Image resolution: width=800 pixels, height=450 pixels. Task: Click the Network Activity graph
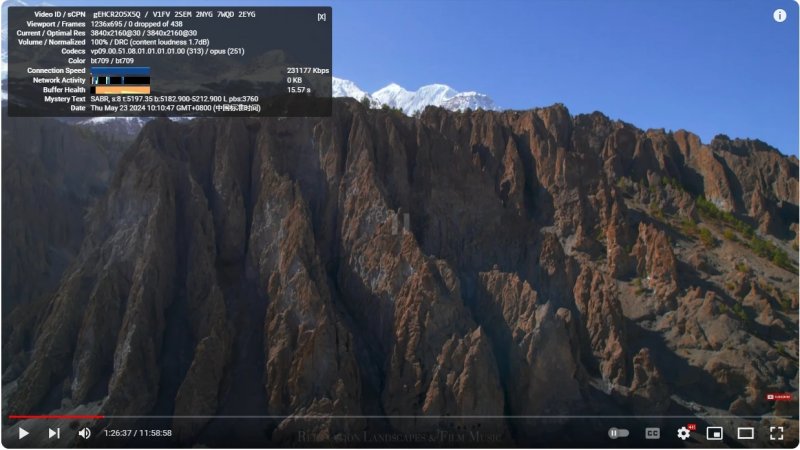(x=120, y=80)
